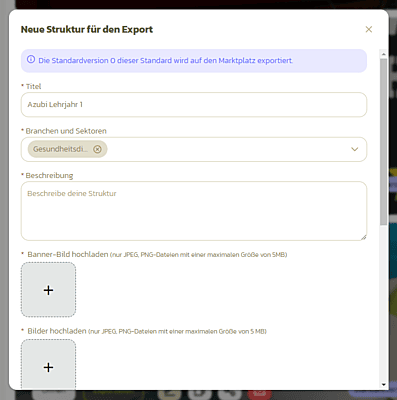This screenshot has height=400, width=397.
Task: Close the Neue Struktur für den Export dialog
Action: point(369,29)
